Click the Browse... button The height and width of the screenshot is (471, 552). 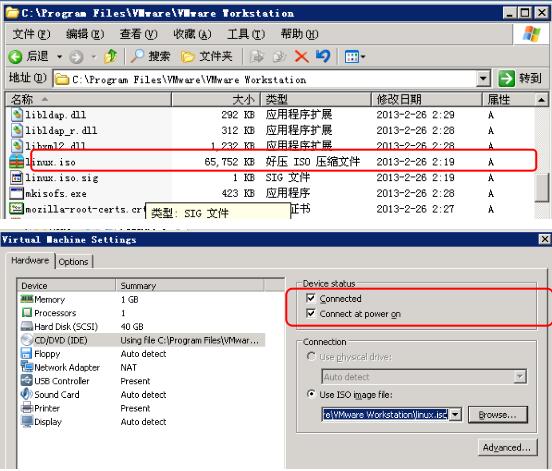pos(497,415)
